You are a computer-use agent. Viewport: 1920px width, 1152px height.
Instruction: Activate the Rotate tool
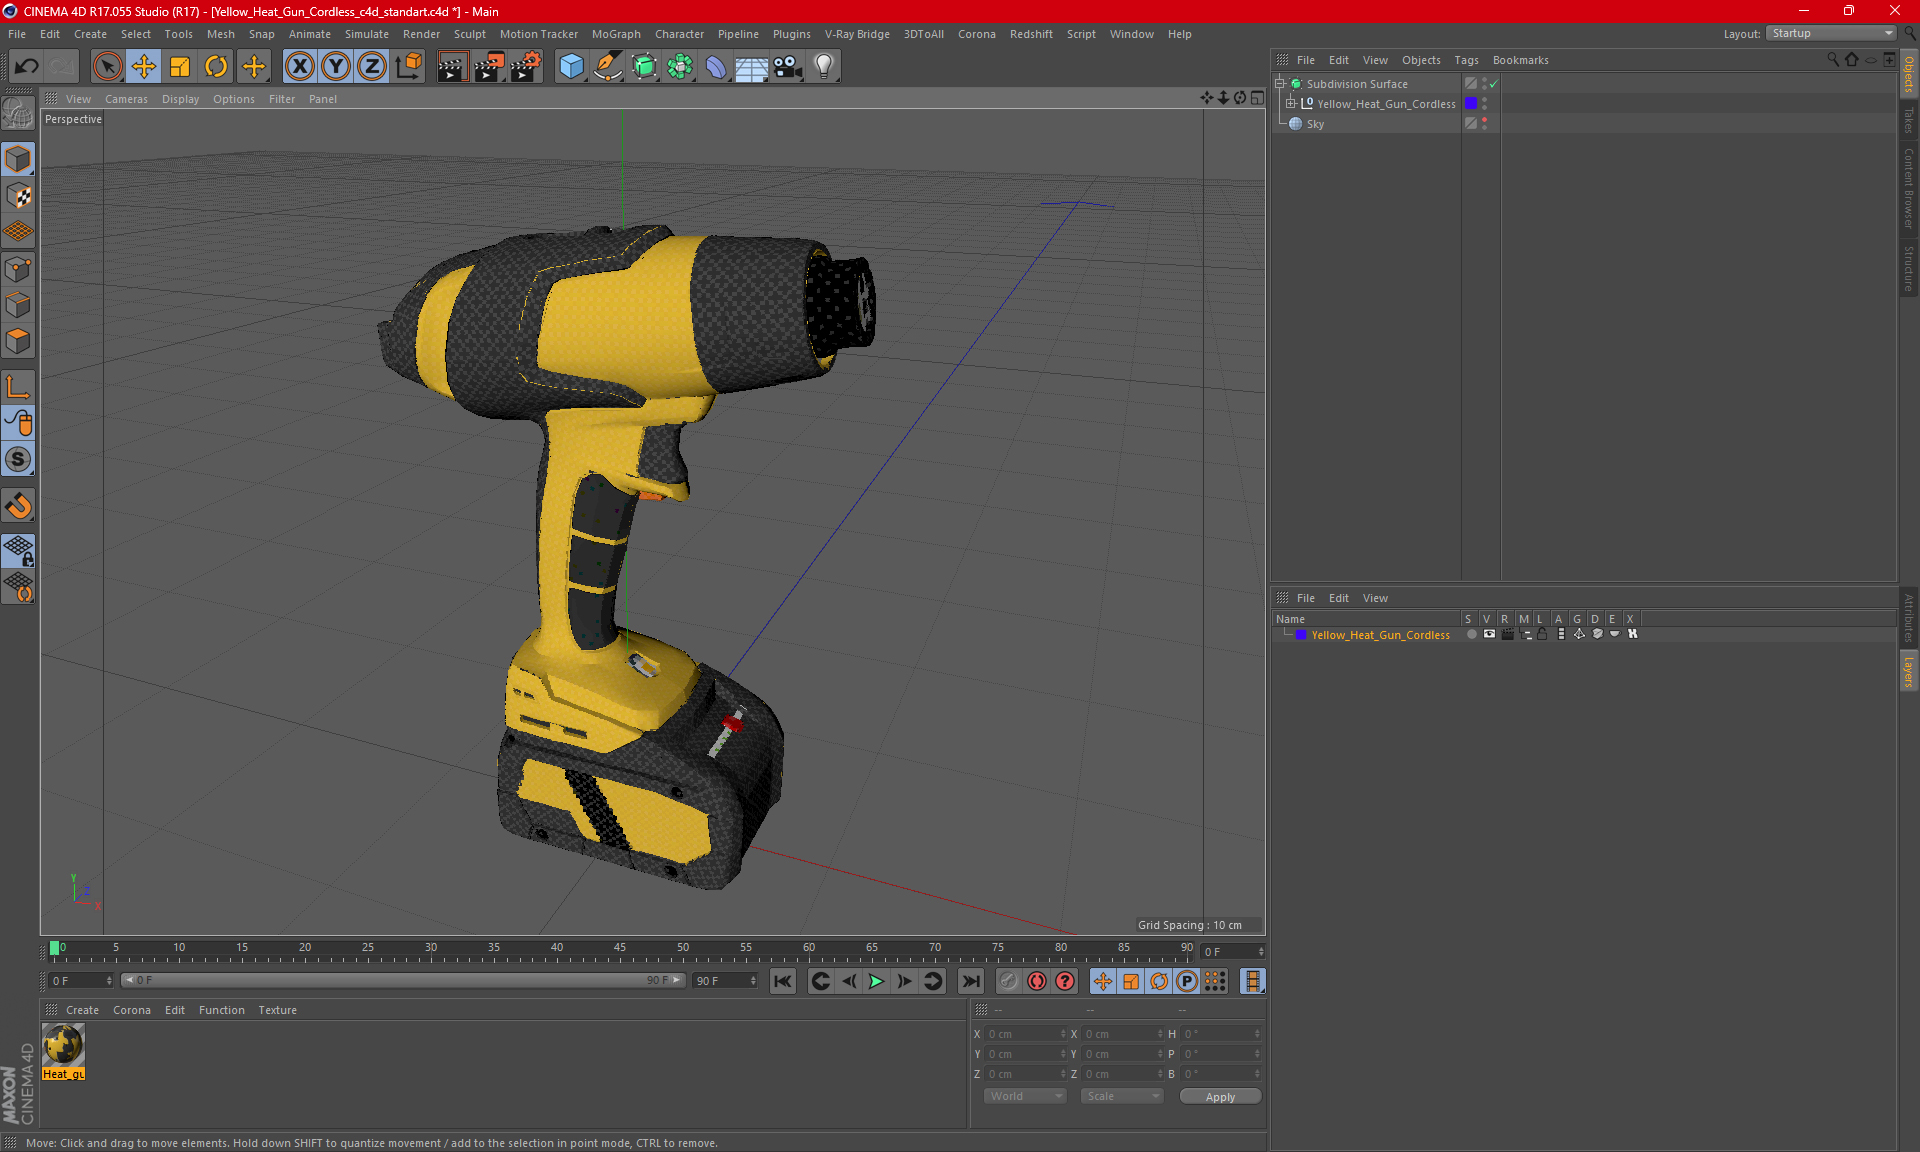pos(216,66)
